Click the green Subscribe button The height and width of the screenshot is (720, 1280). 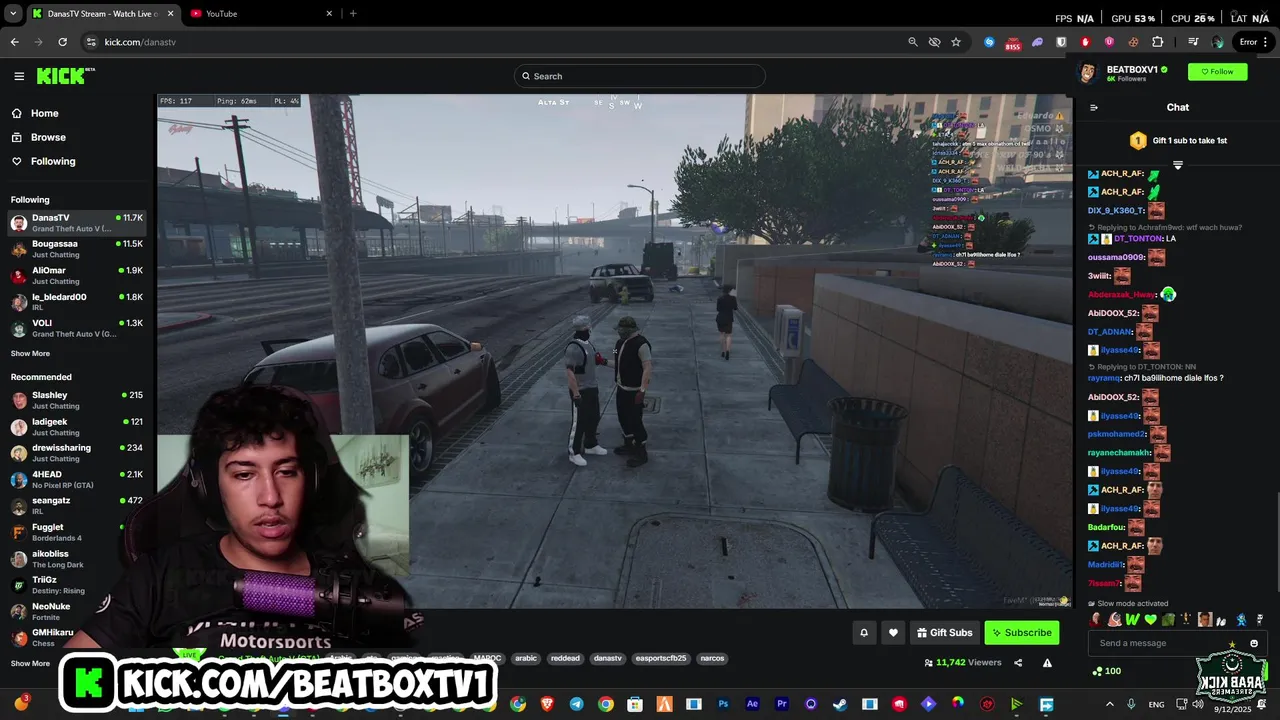[x=1021, y=632]
